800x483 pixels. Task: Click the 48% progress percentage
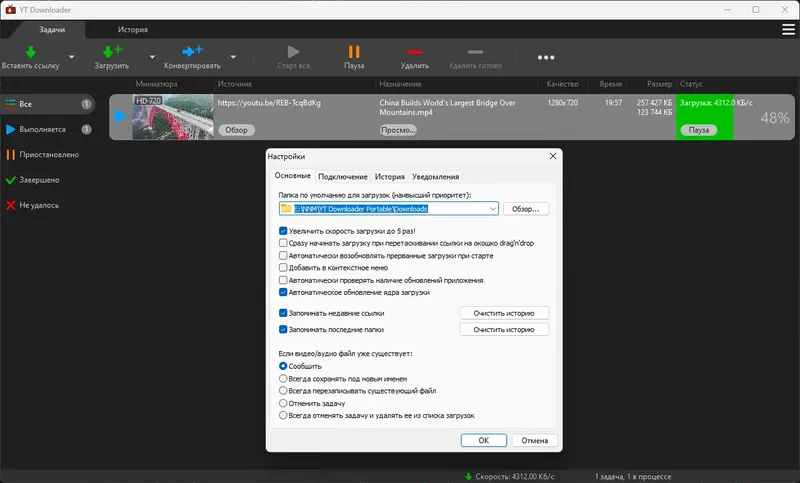[776, 118]
